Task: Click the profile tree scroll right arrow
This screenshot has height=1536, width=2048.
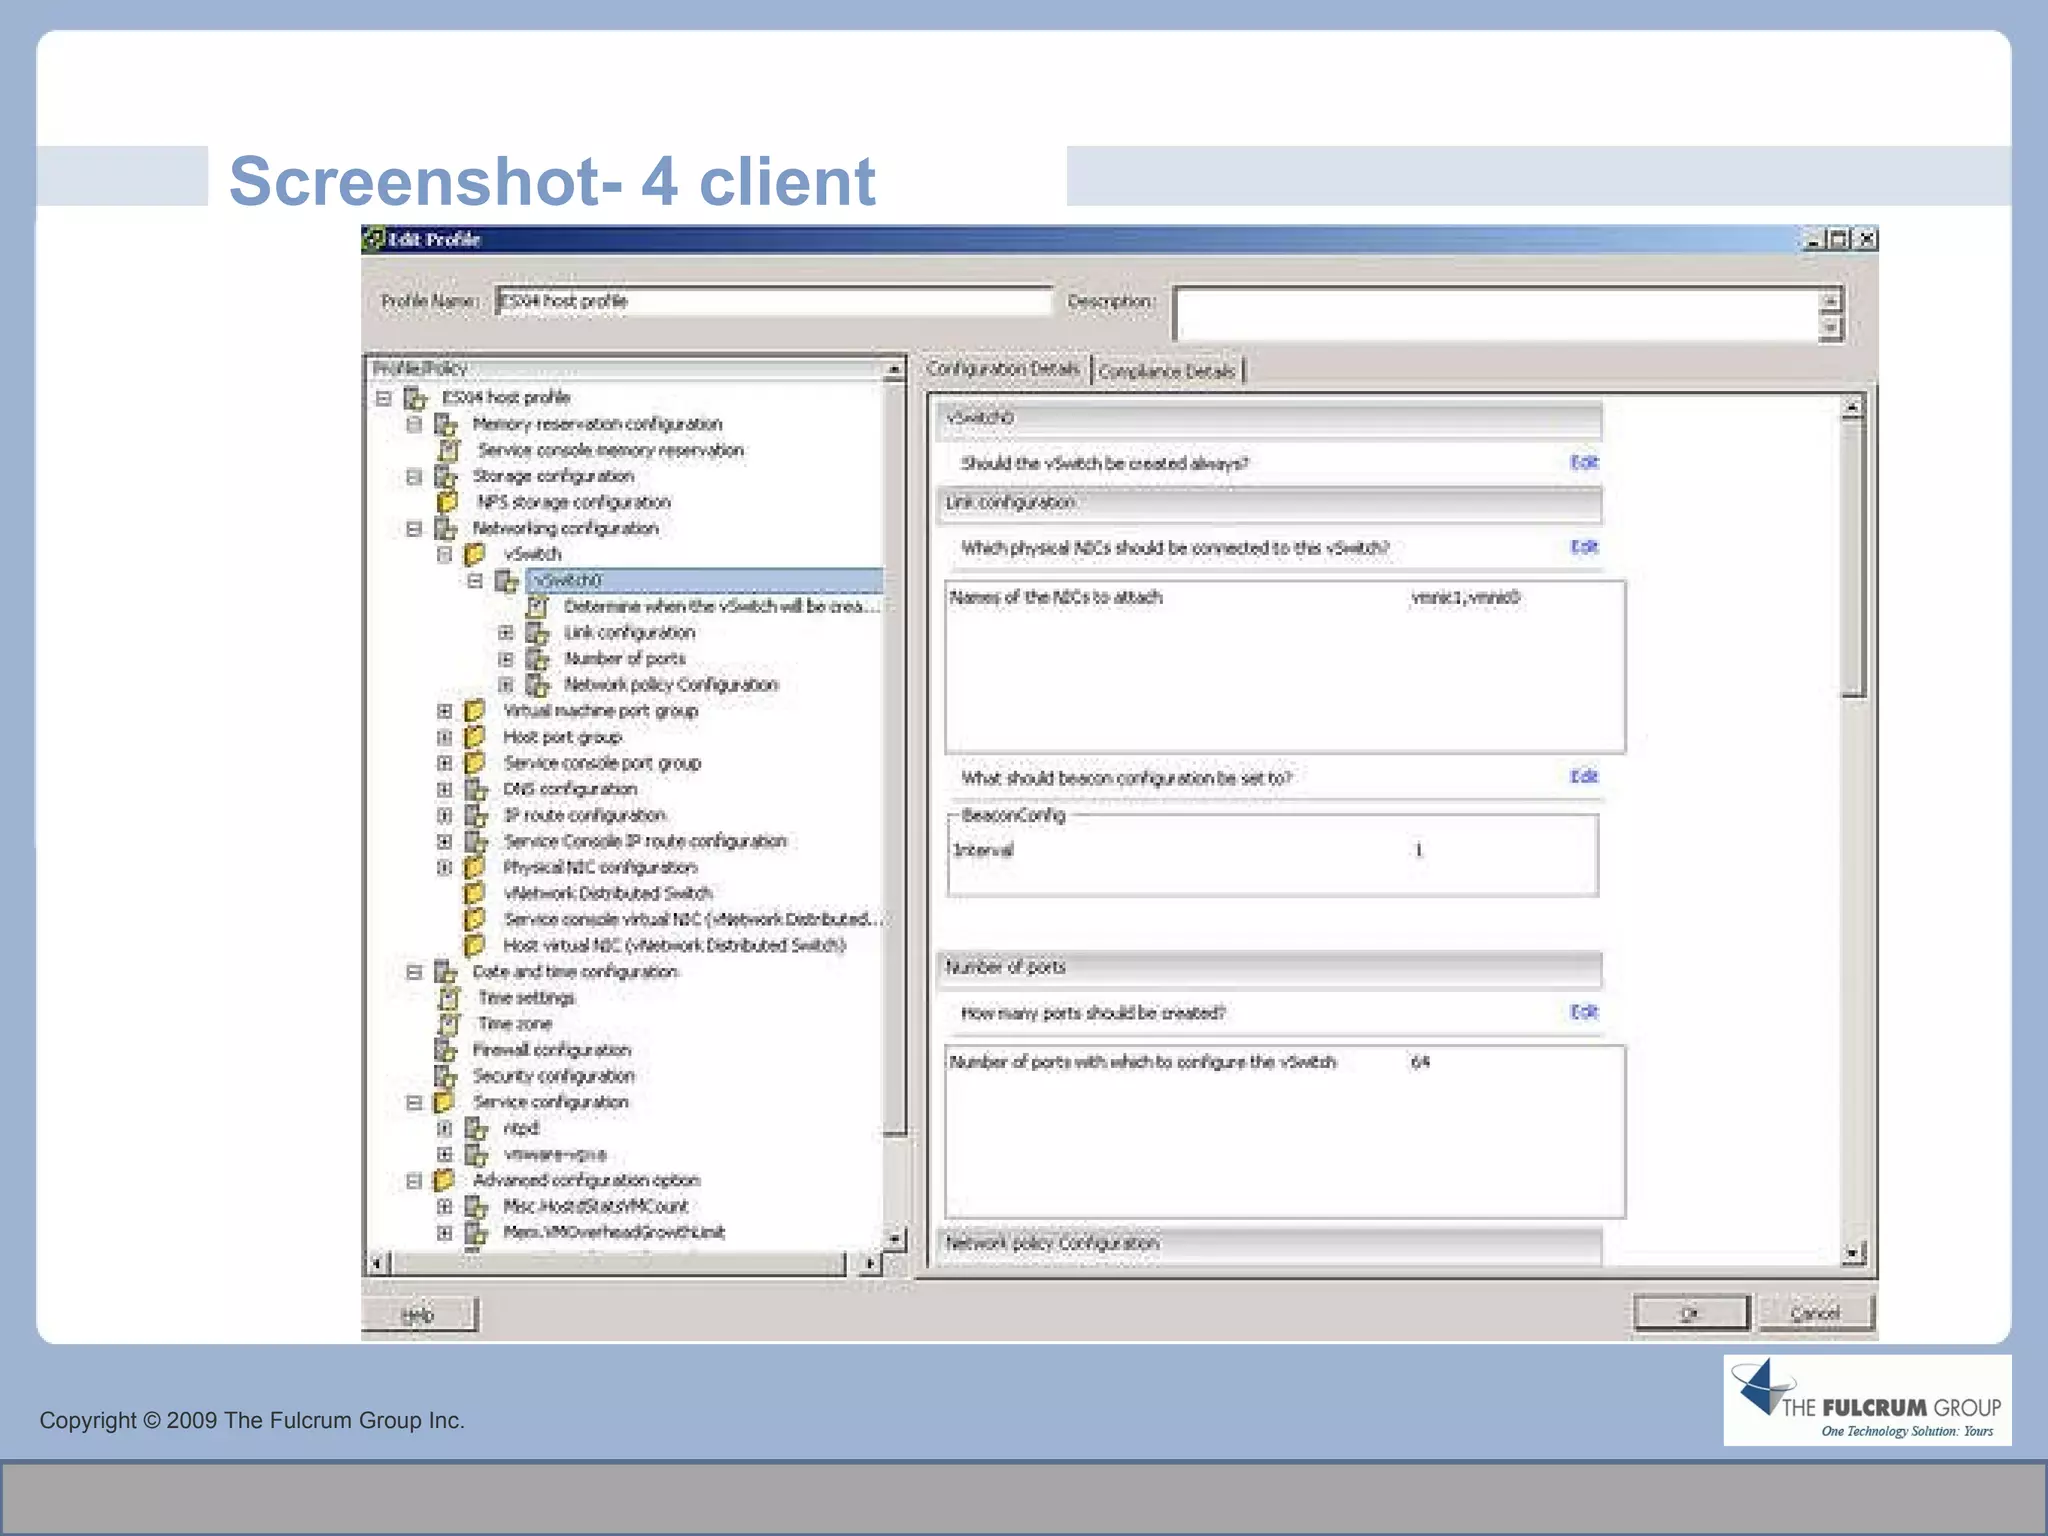Action: (x=869, y=1264)
